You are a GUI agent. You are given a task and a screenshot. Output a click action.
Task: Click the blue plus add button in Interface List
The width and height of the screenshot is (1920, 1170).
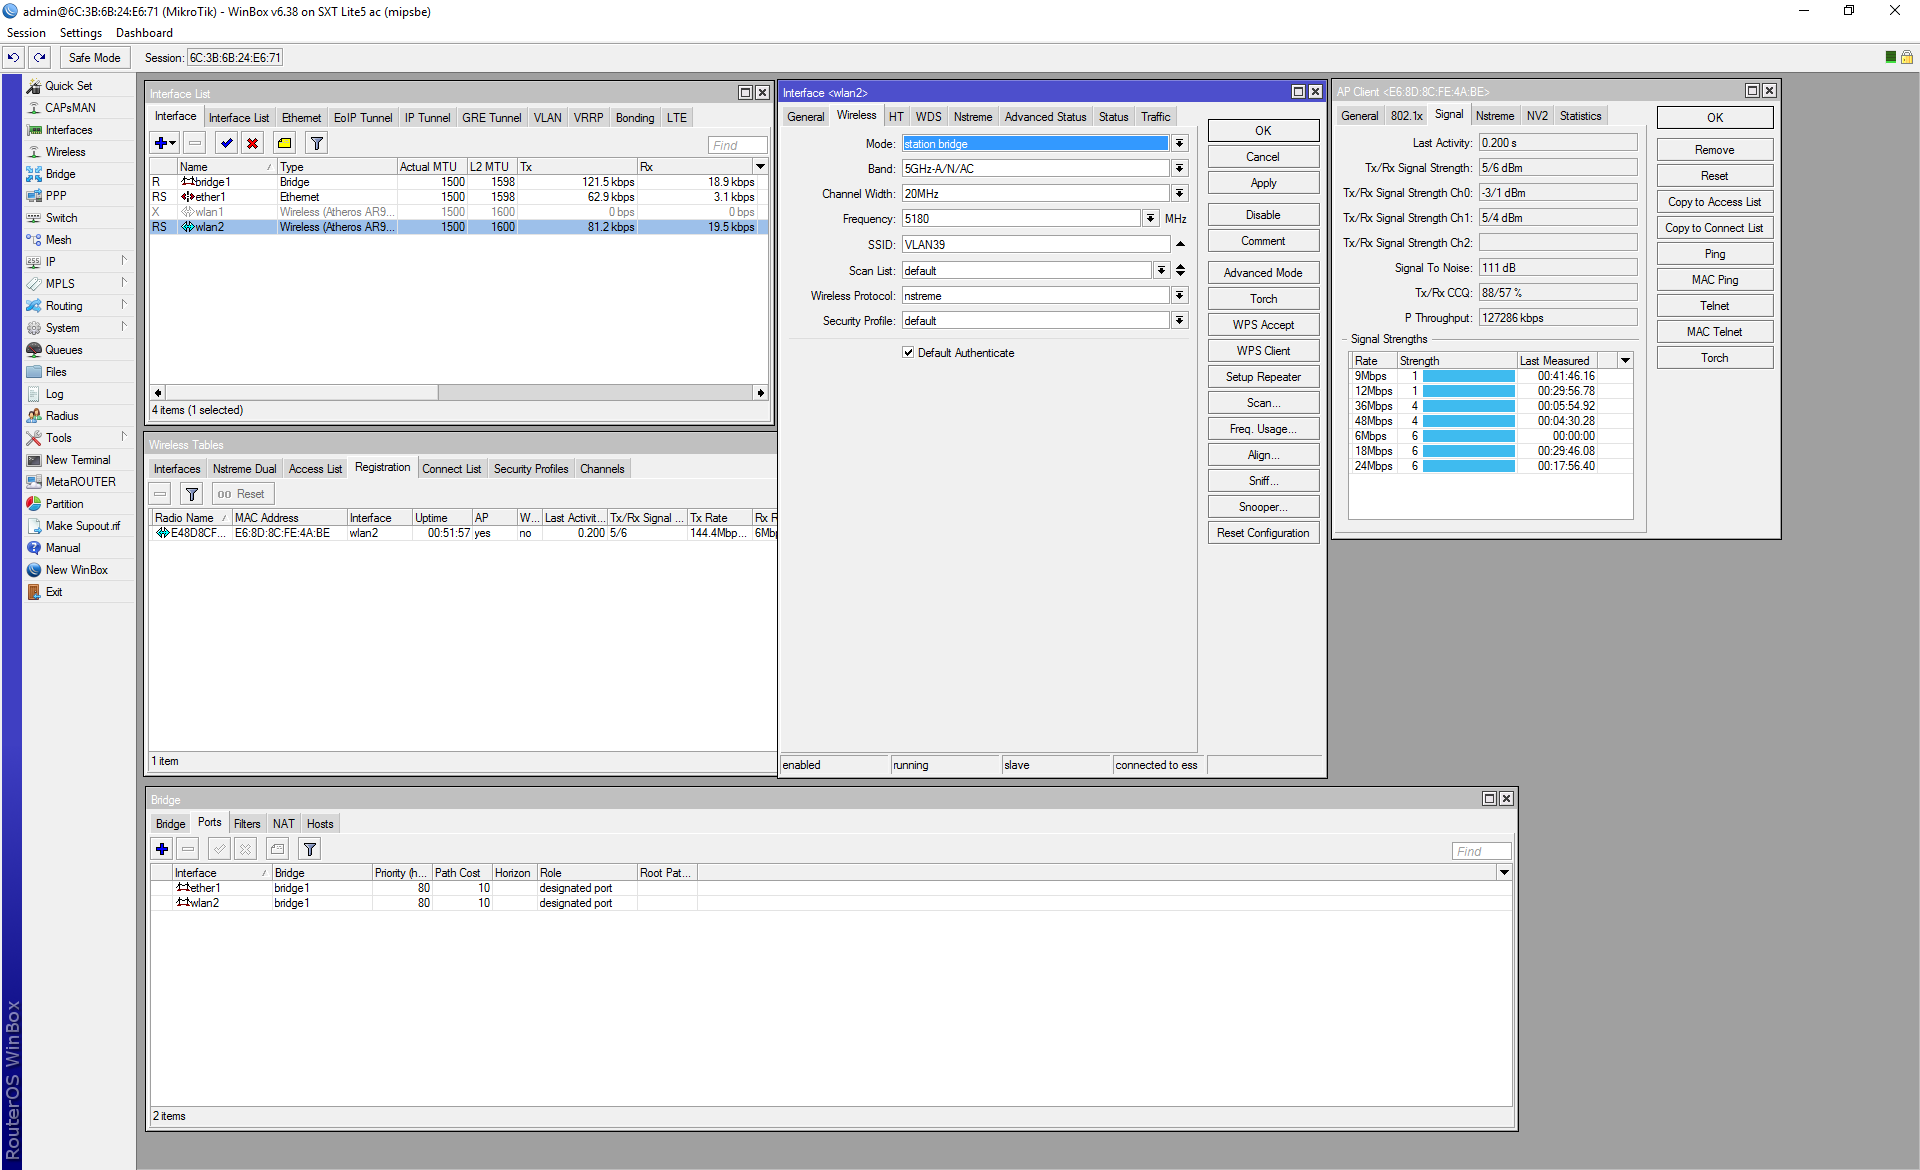(x=164, y=143)
